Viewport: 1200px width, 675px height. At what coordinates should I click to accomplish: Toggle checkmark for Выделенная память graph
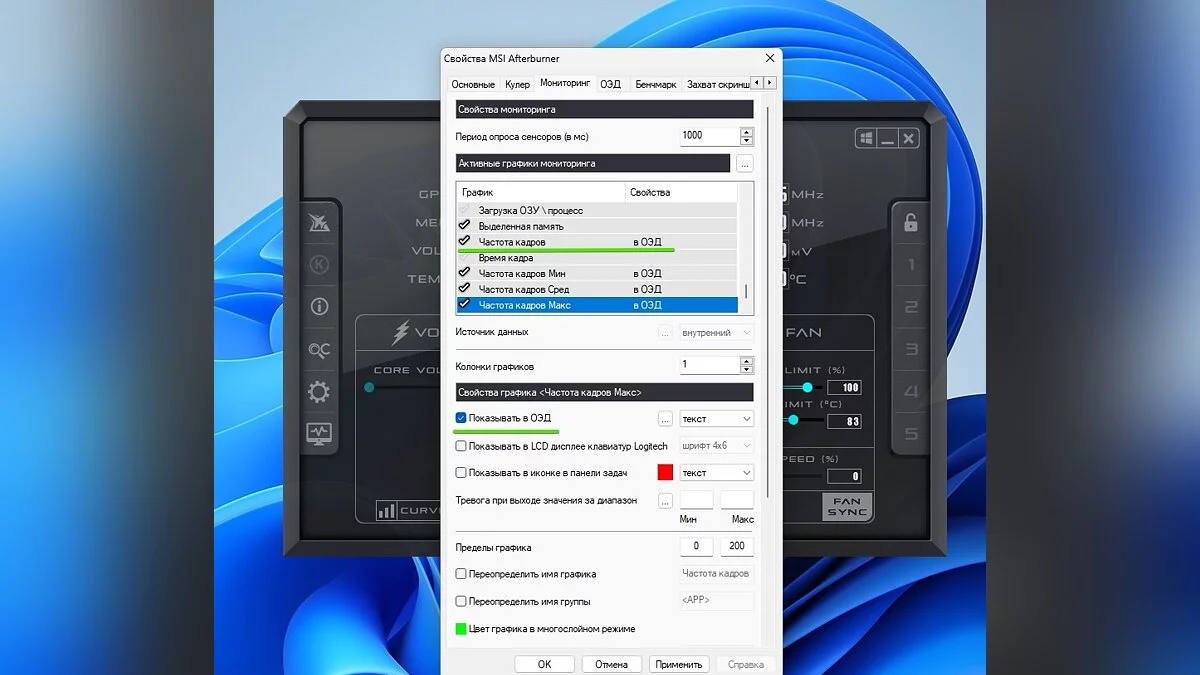pos(464,226)
